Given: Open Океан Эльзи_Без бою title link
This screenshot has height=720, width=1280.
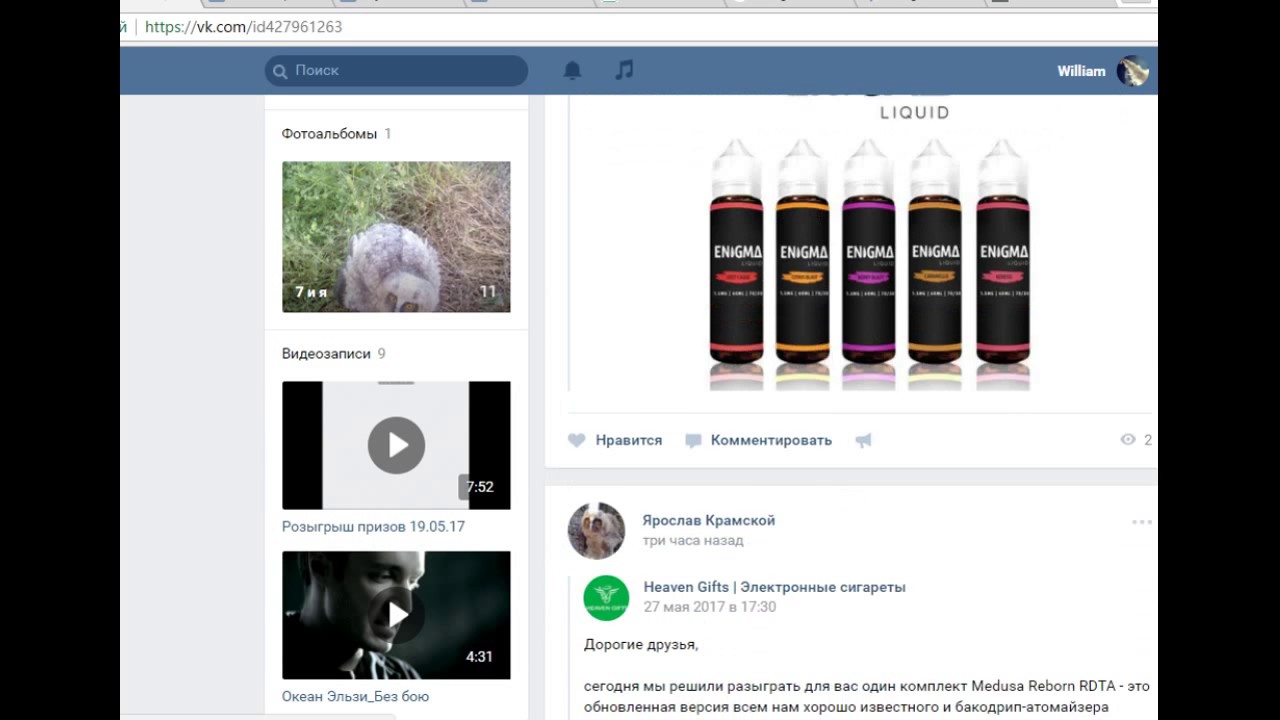Looking at the screenshot, I should (355, 697).
